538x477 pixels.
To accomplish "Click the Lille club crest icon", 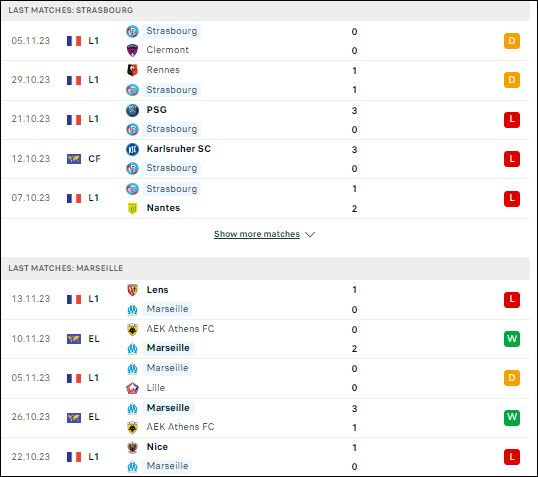I will click(x=132, y=388).
